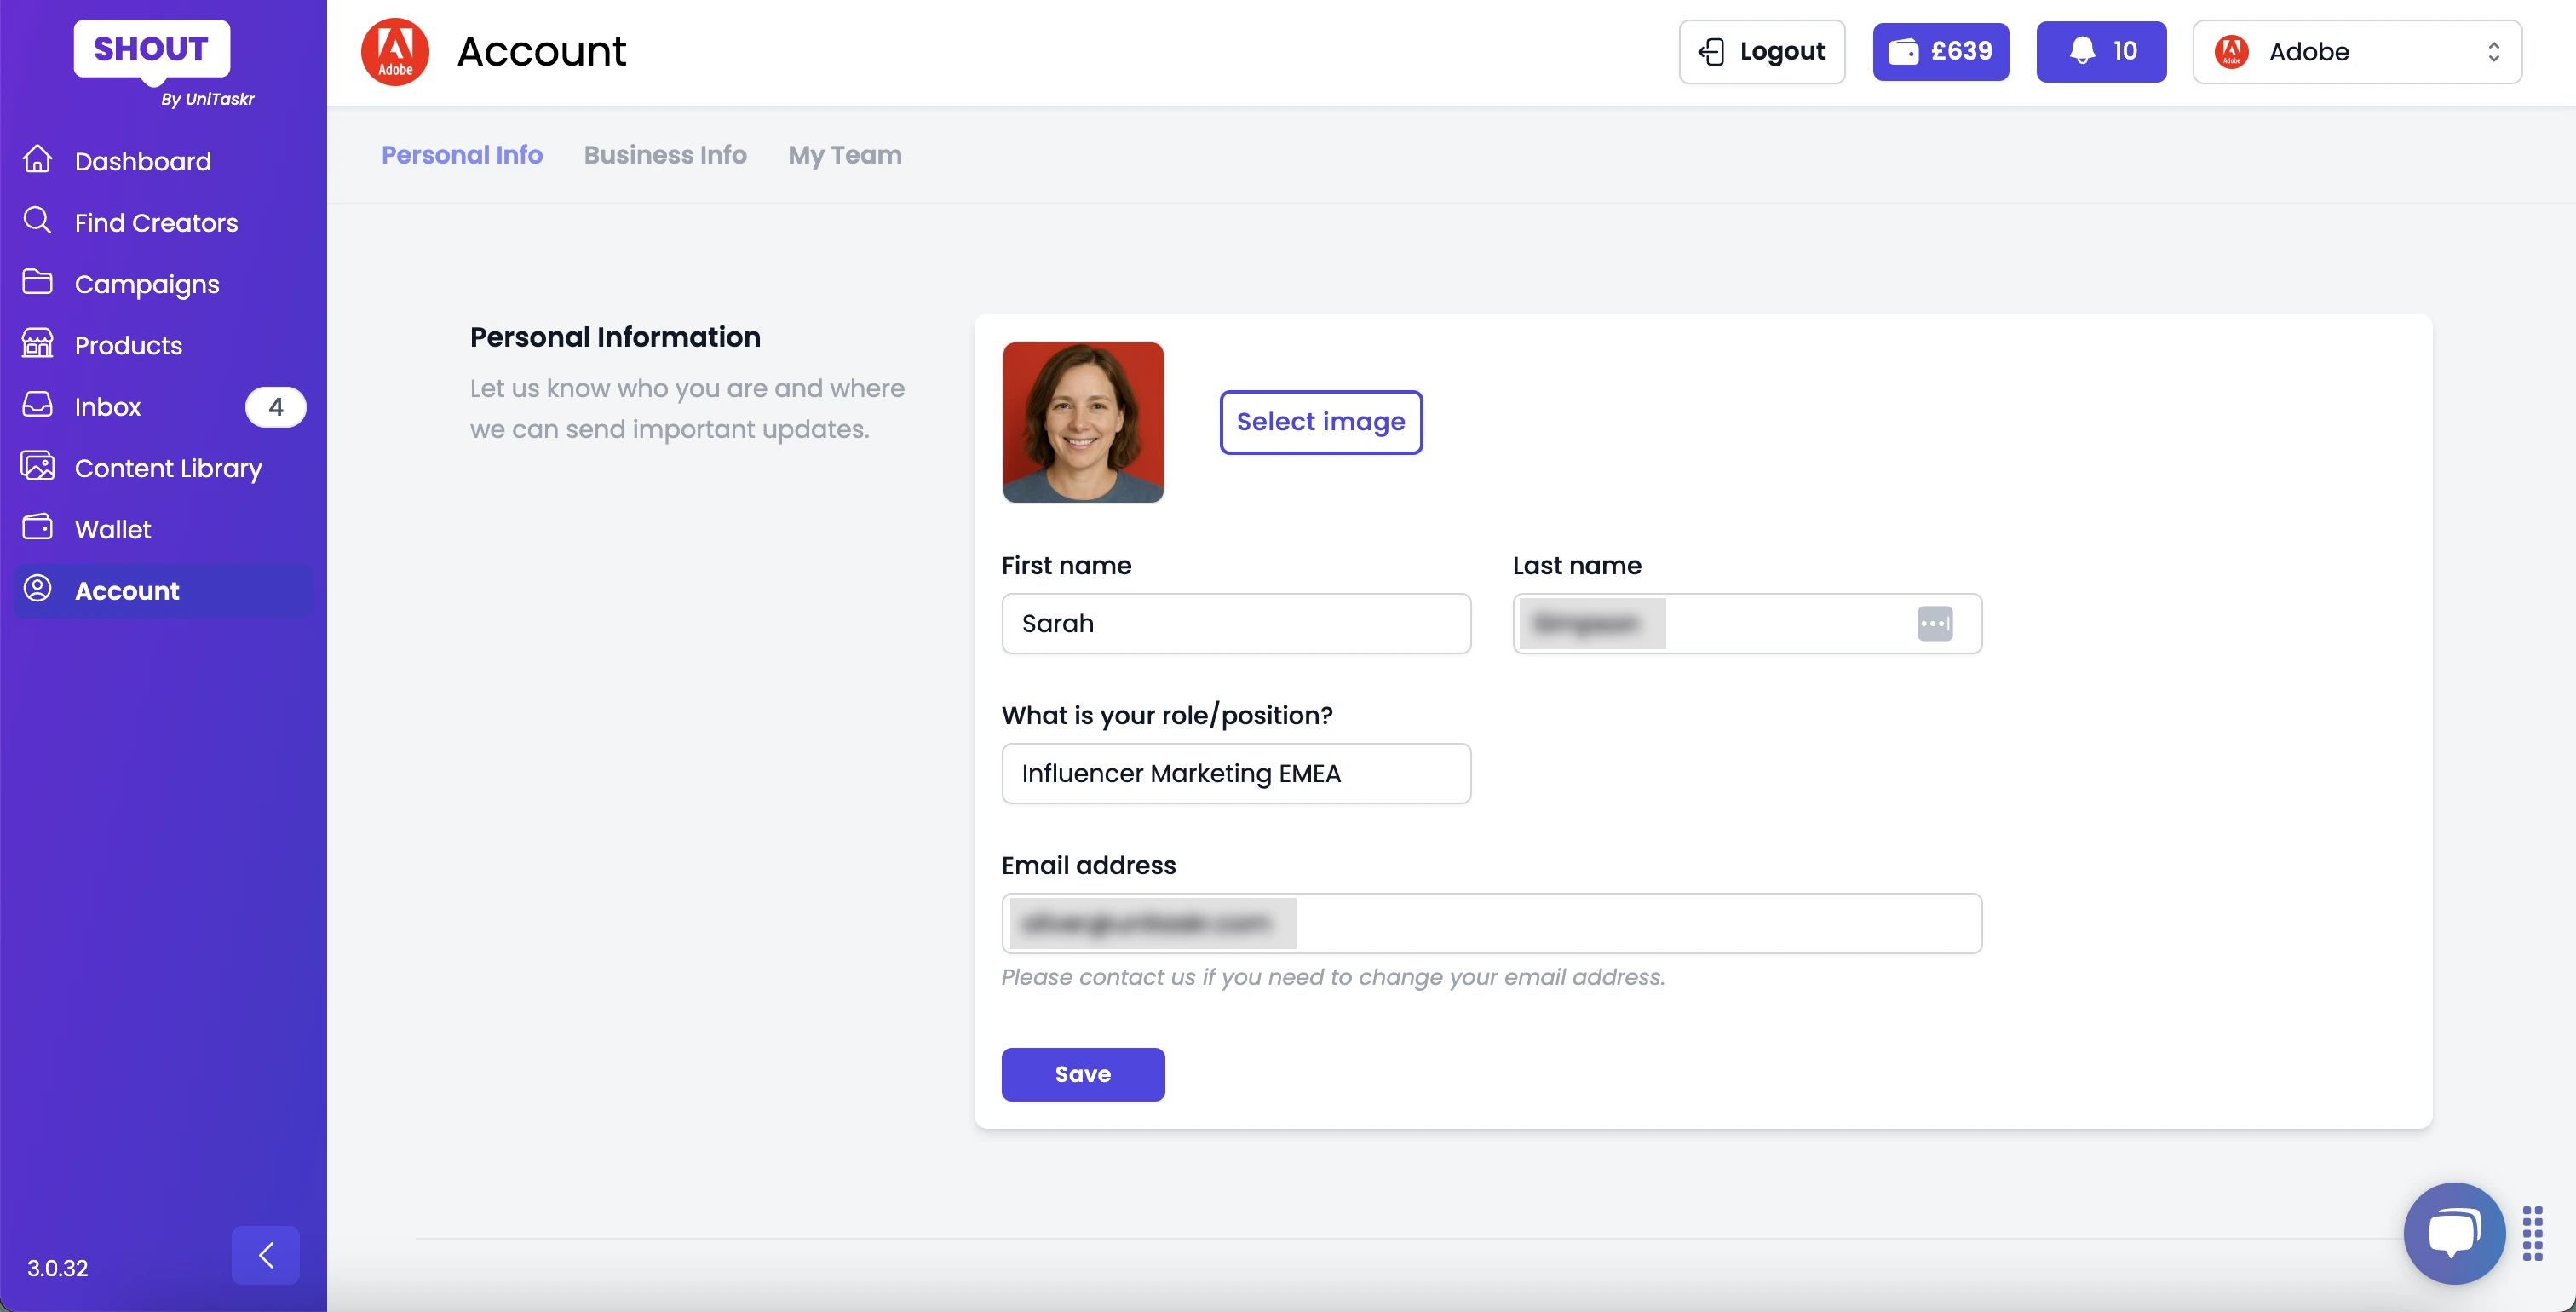Click the Select image button
The height and width of the screenshot is (1312, 2576).
click(1320, 422)
